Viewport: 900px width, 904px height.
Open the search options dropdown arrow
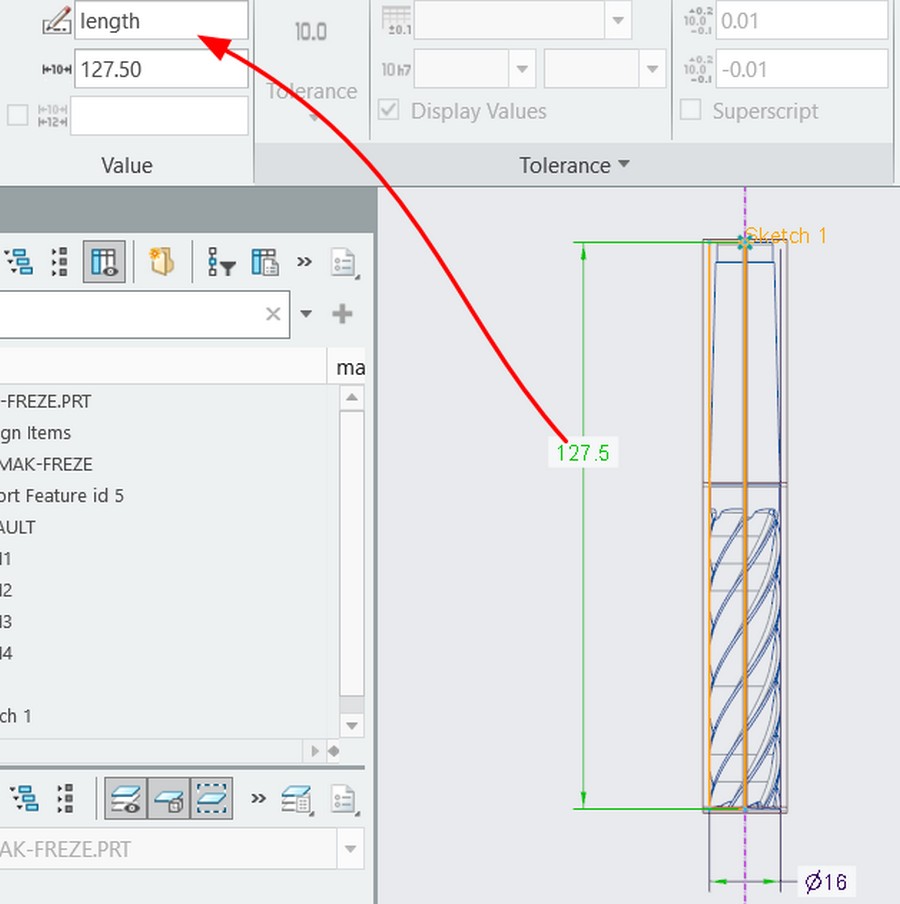tap(306, 314)
